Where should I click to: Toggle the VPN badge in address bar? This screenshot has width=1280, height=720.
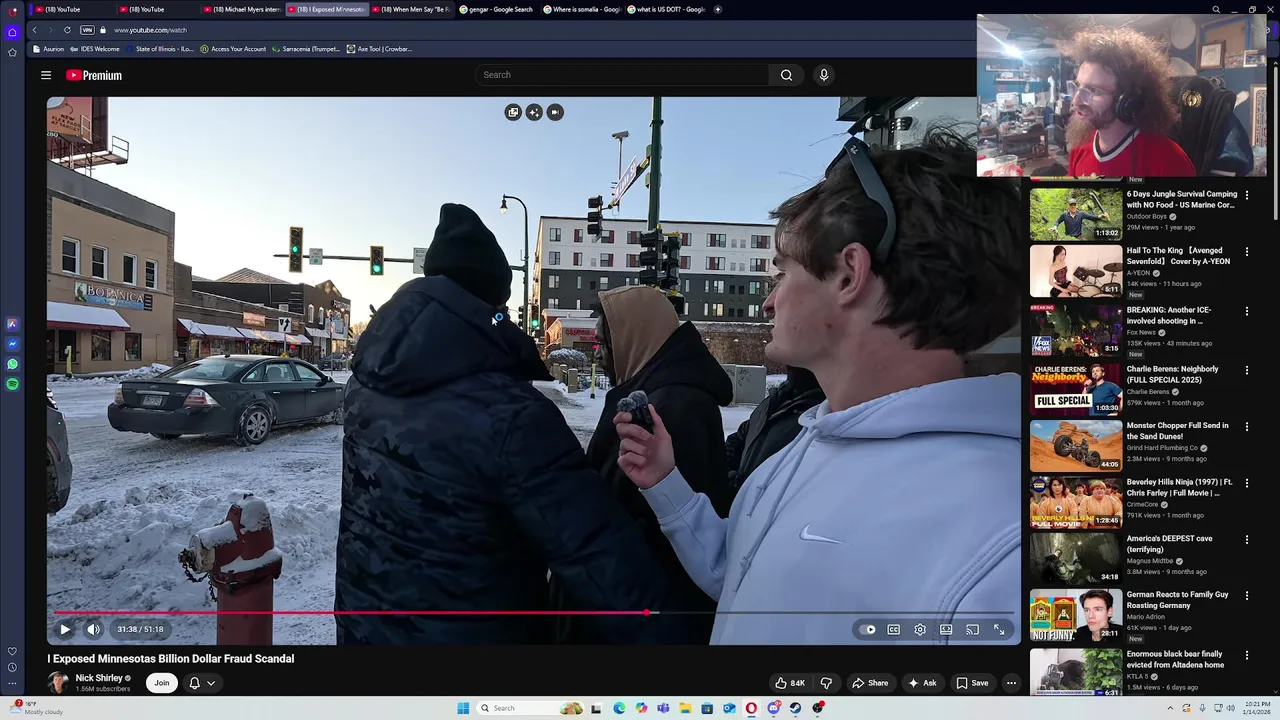87,30
